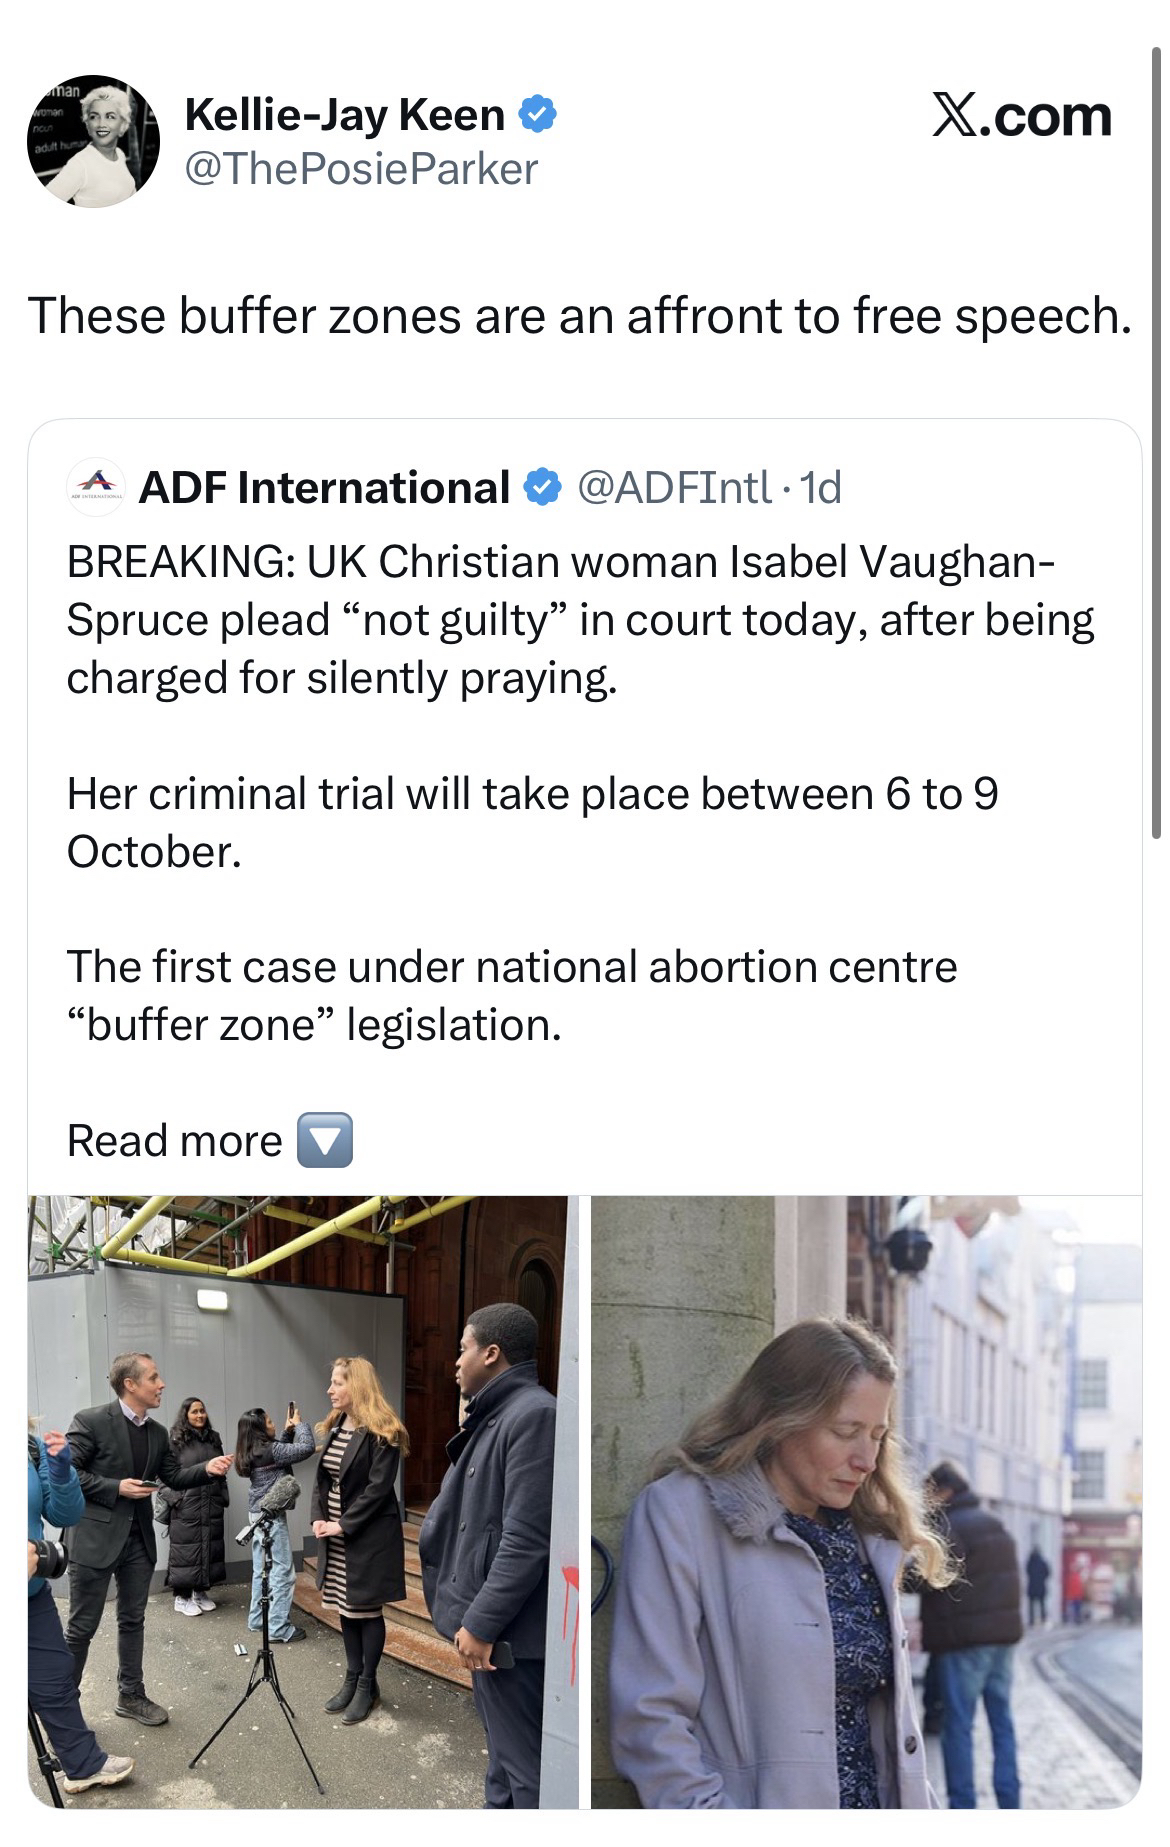1170x1847 pixels.
Task: Open the left photo with the tripod
Action: [302, 1500]
